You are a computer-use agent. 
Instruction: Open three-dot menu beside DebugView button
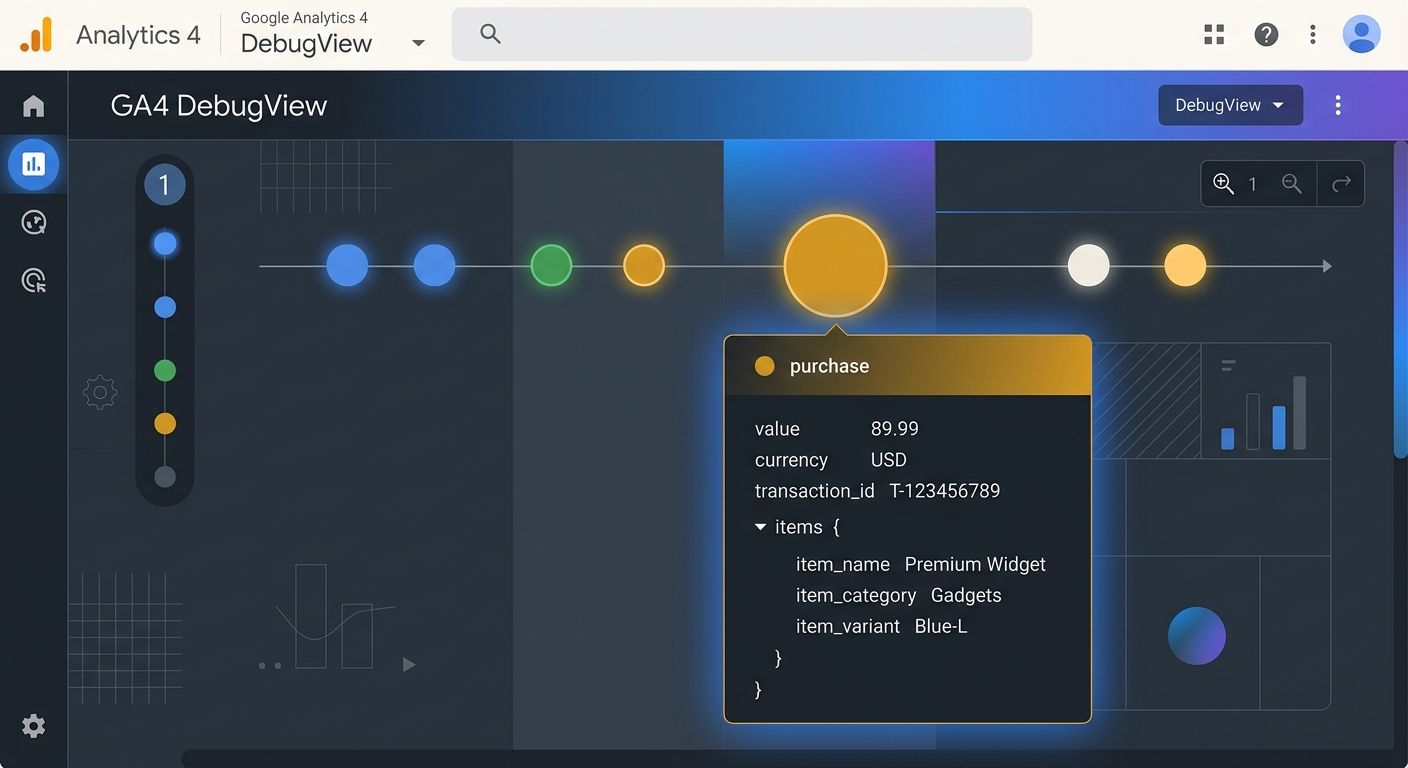tap(1338, 105)
